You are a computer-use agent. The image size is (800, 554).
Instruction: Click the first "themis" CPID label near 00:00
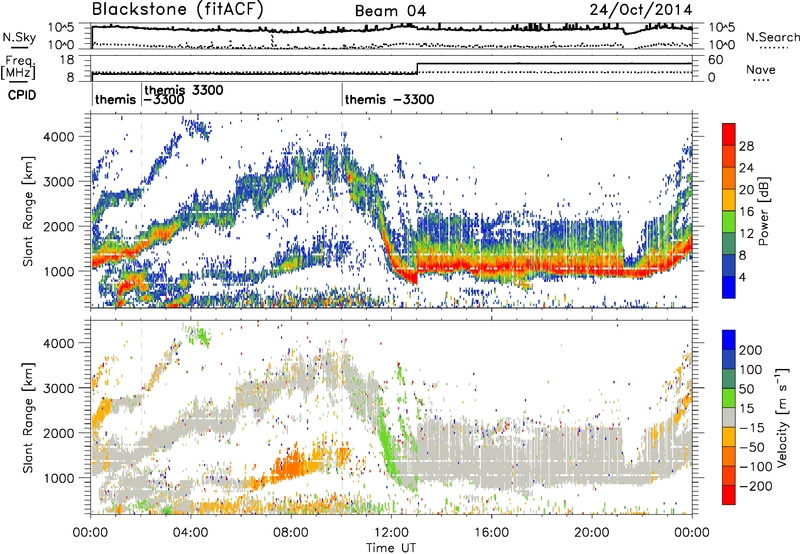(x=115, y=99)
